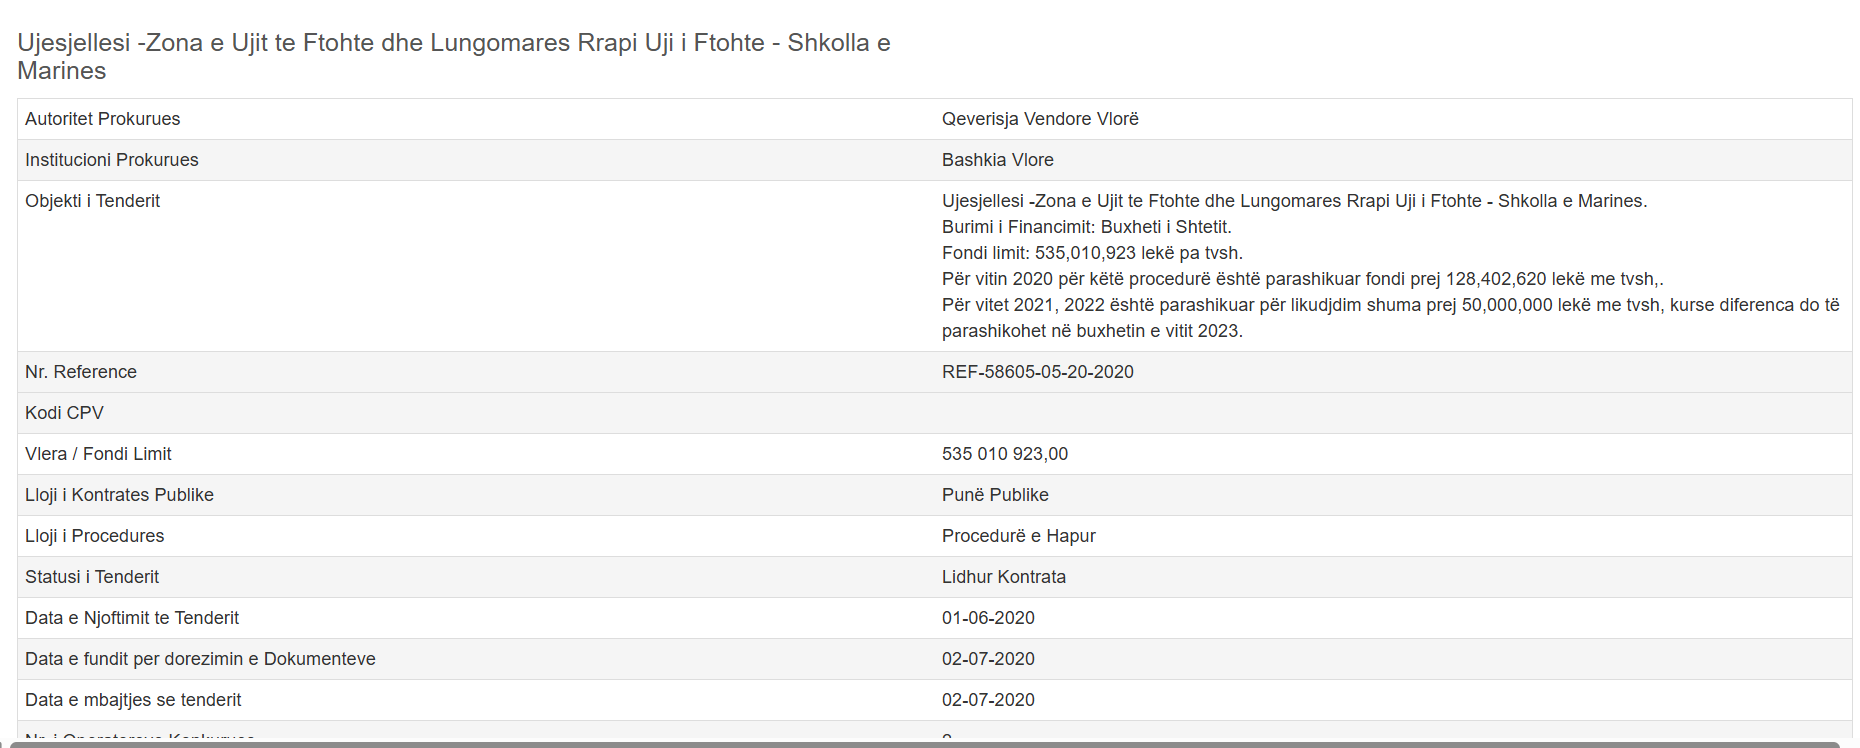Click the Nr. Reference row label
Screen dimensions: 1860x748
81,372
